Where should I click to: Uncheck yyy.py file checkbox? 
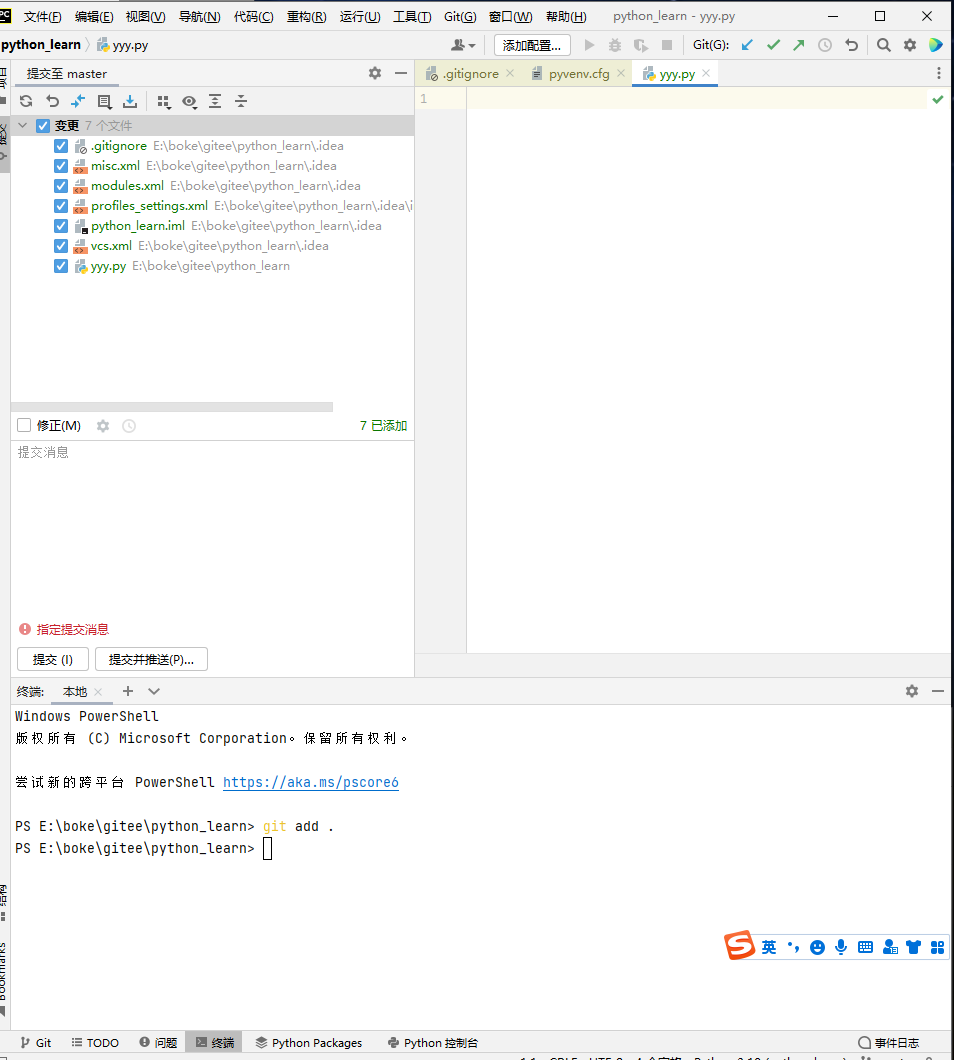(x=61, y=266)
